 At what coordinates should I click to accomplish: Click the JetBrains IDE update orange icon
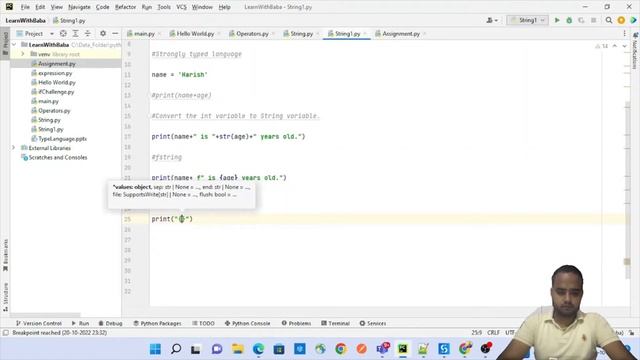tap(621, 20)
